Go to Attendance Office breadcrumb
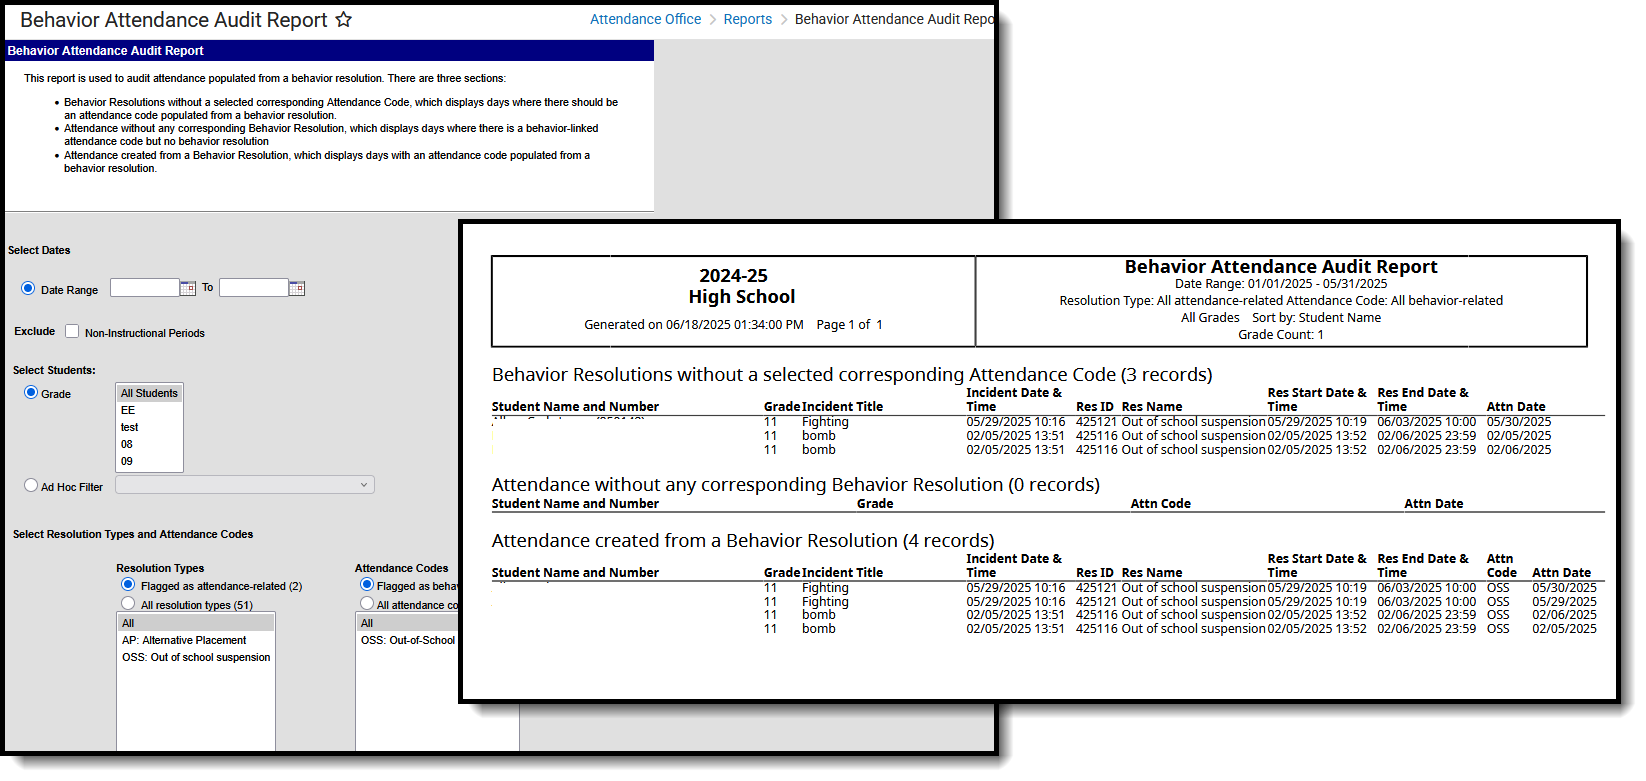The height and width of the screenshot is (781, 1646). (x=646, y=19)
